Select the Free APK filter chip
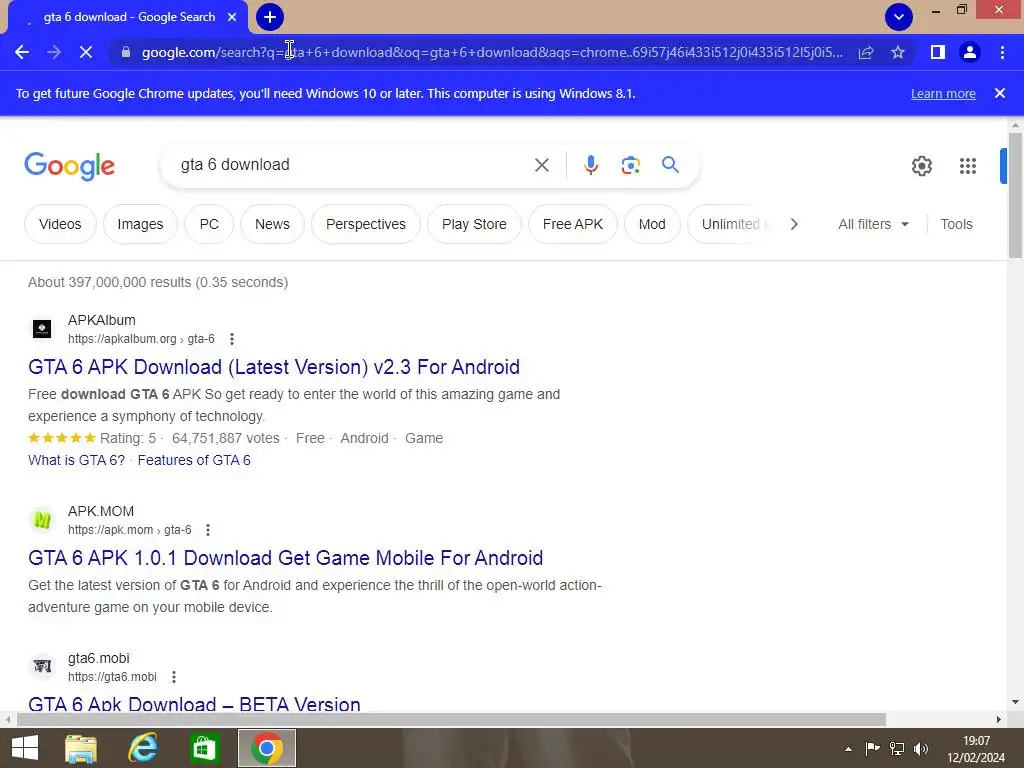Image resolution: width=1024 pixels, height=768 pixels. [573, 224]
